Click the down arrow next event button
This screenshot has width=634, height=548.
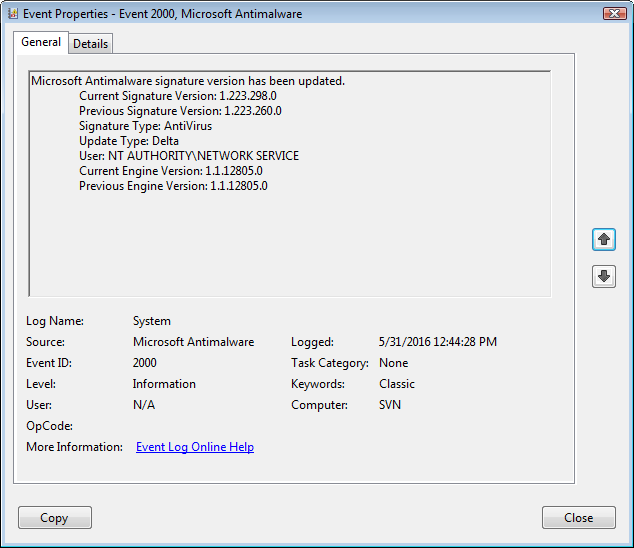pos(604,277)
